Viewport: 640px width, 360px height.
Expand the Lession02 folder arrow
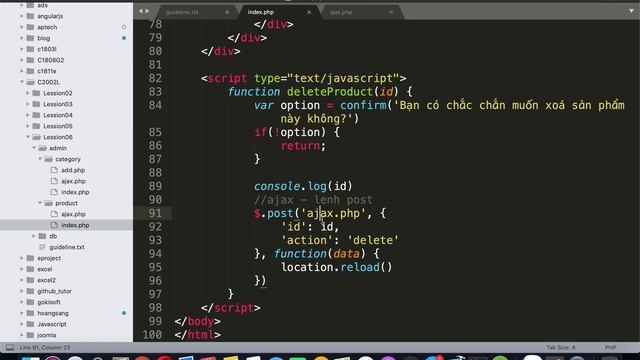28,93
